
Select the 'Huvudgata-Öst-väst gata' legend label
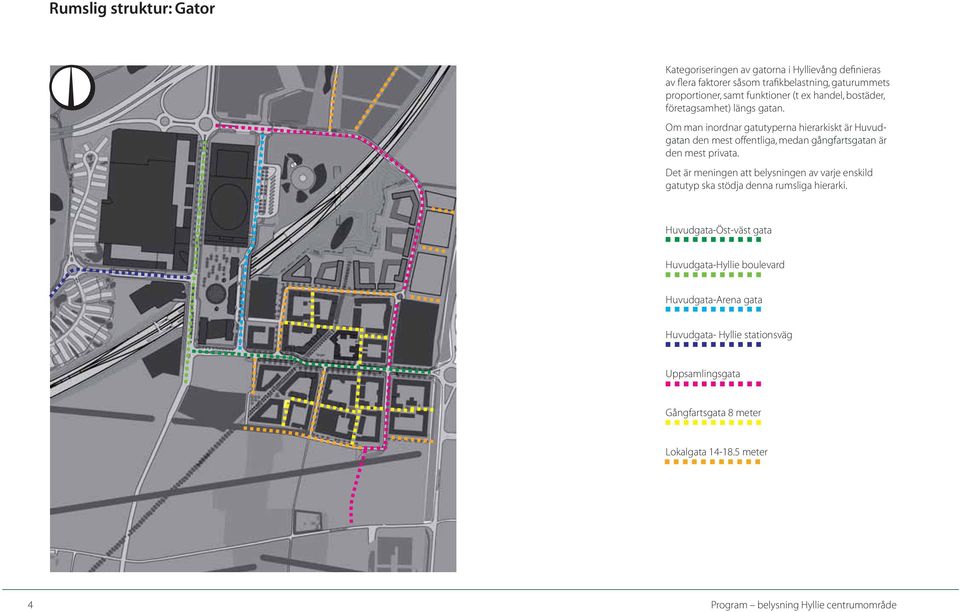[718, 230]
